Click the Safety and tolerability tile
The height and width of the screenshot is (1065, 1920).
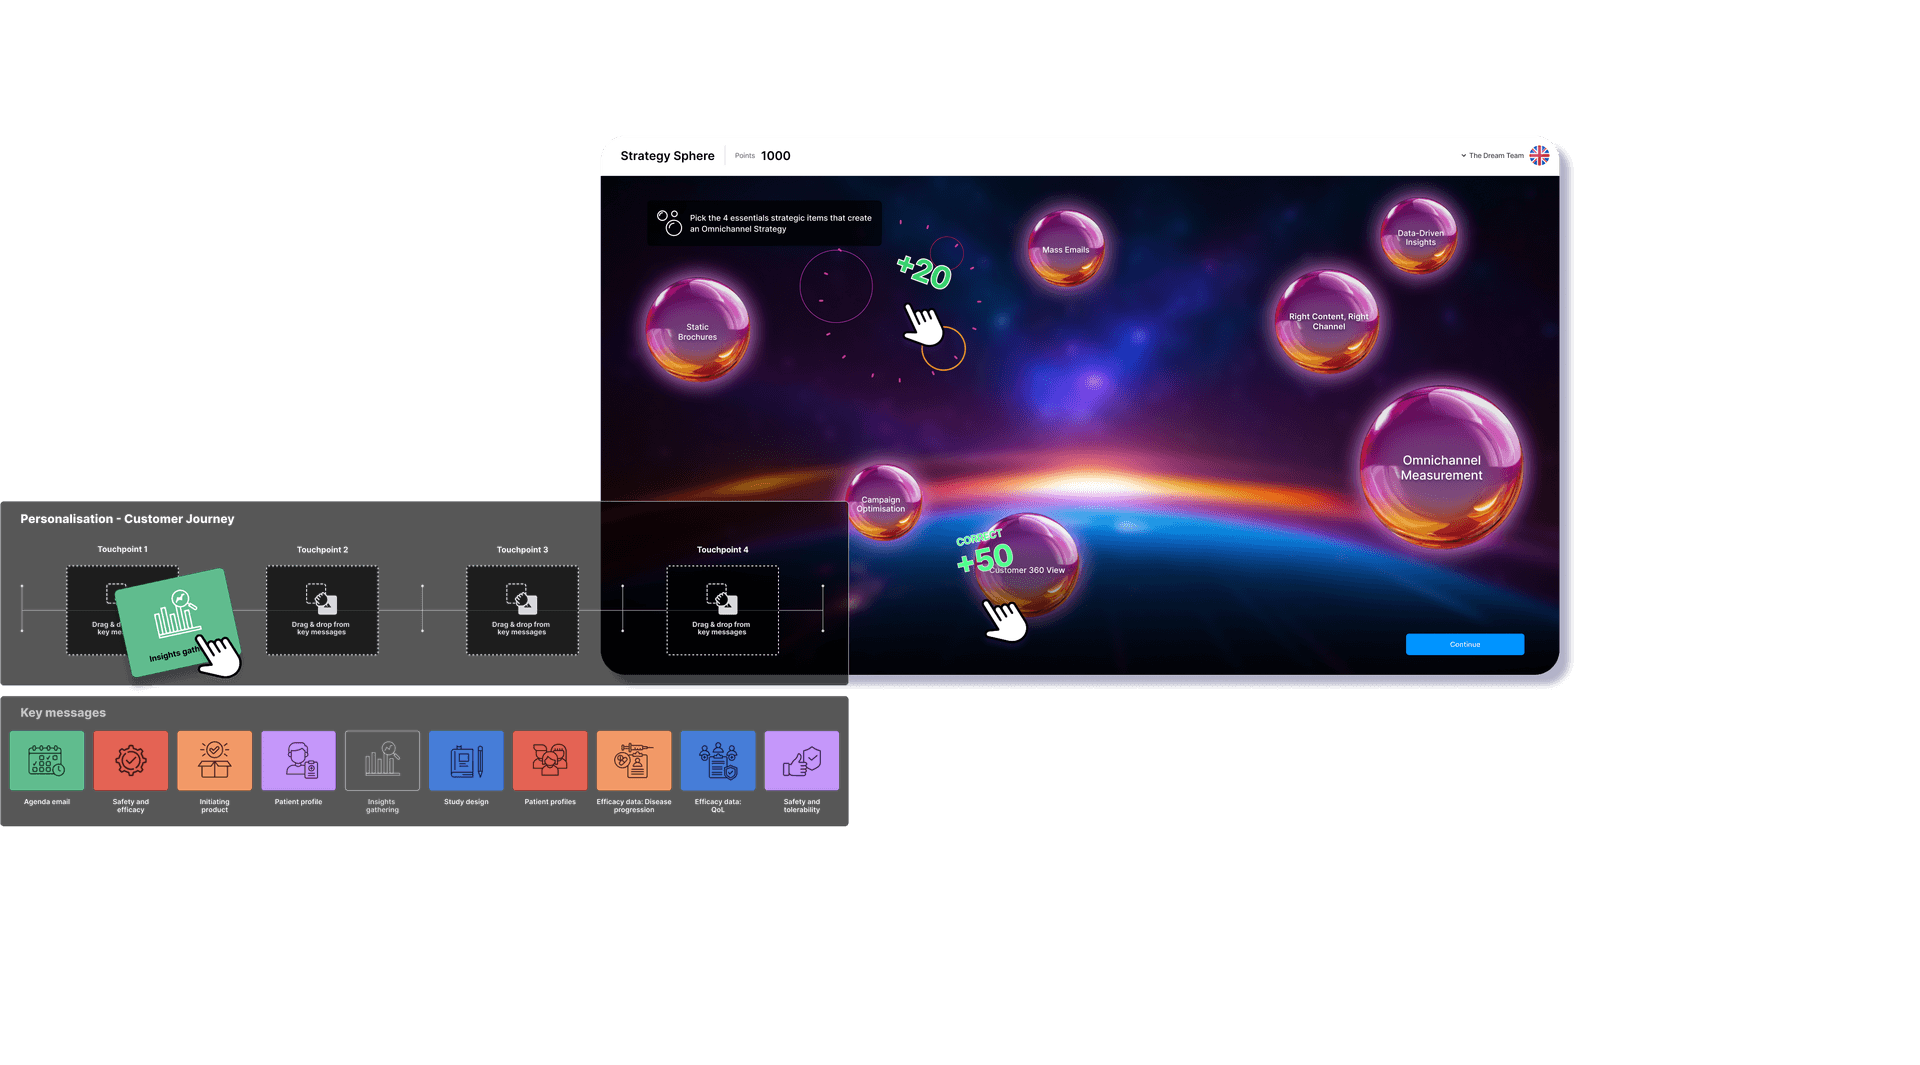802,761
